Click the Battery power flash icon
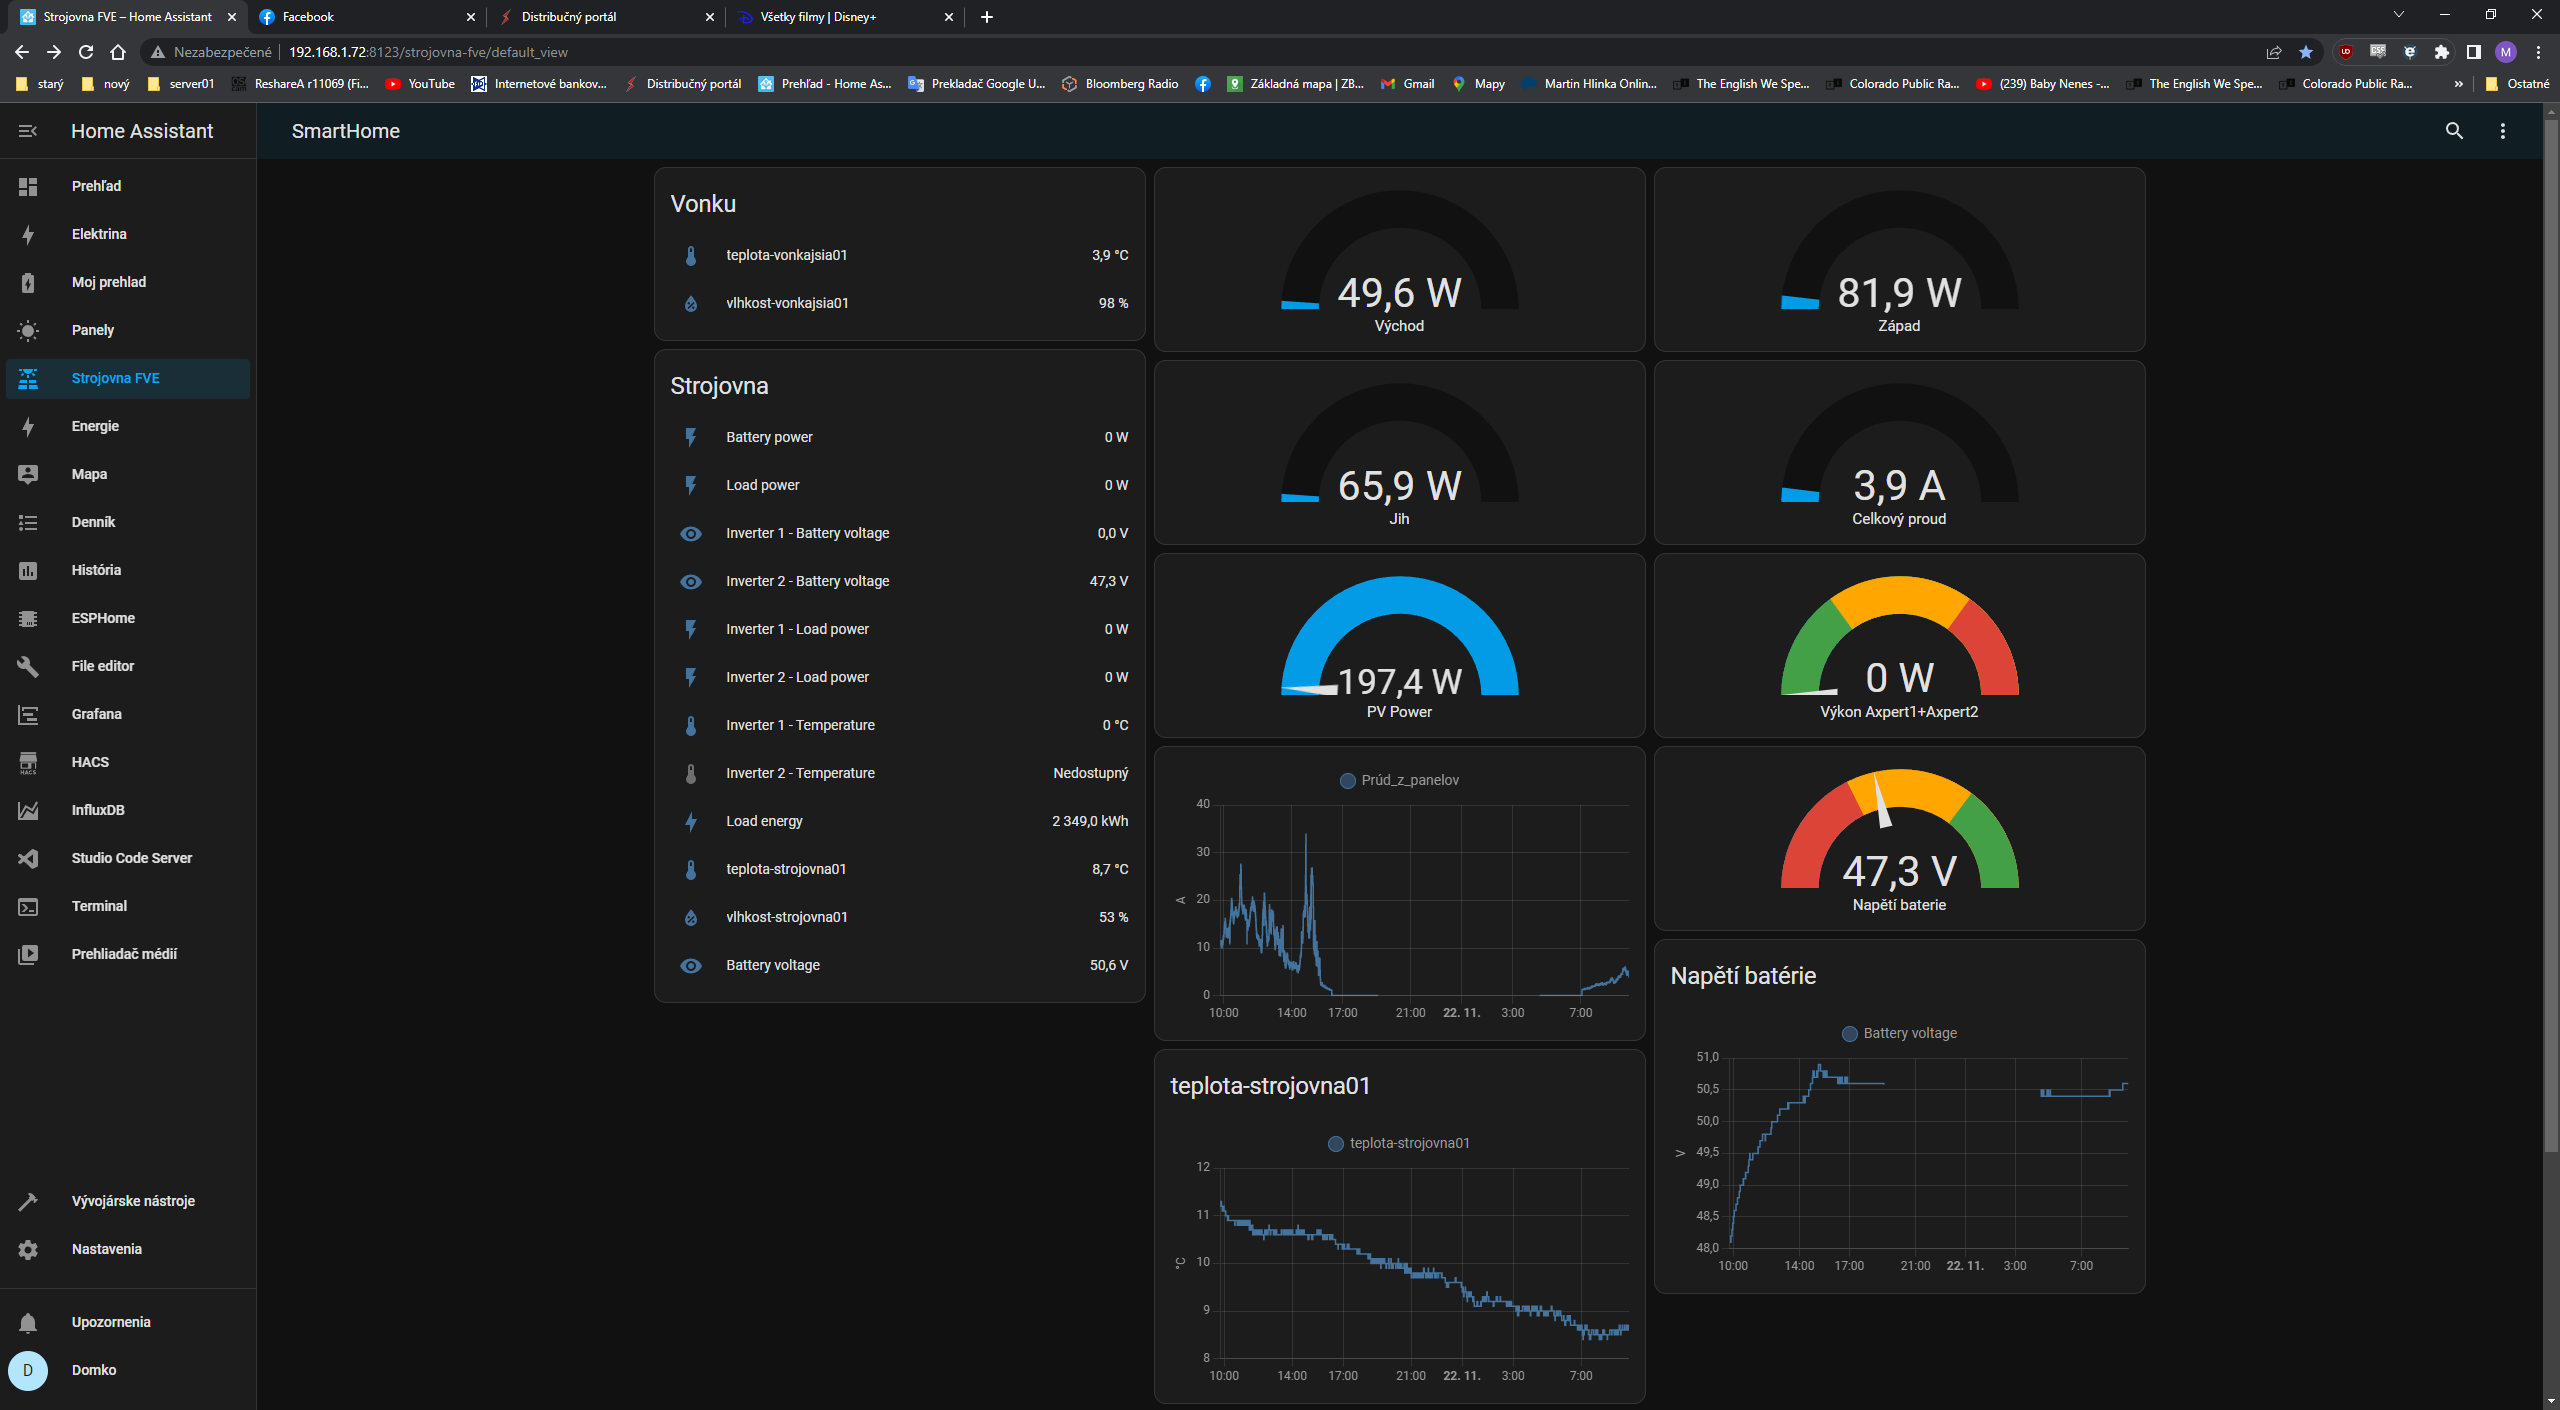This screenshot has width=2560, height=1410. tap(690, 437)
